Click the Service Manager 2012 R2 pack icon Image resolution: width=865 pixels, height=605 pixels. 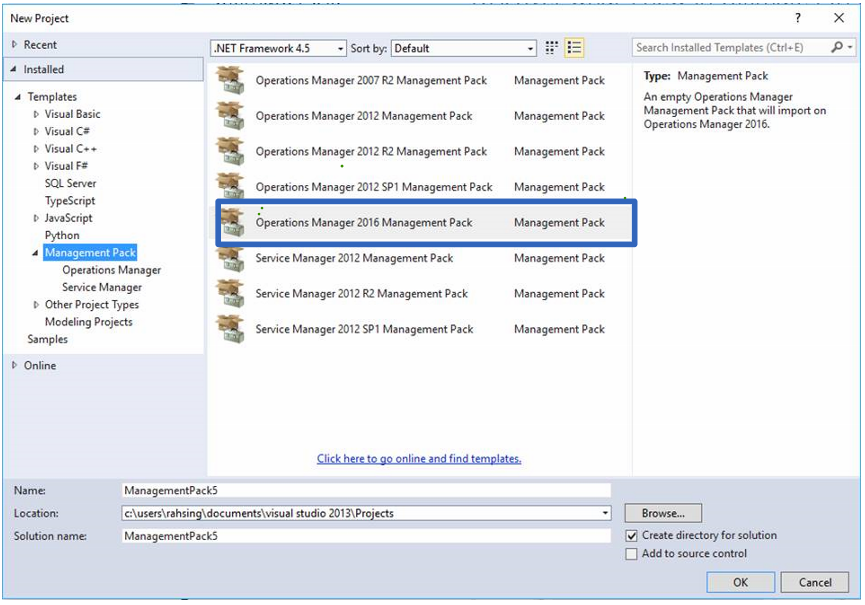pos(231,293)
